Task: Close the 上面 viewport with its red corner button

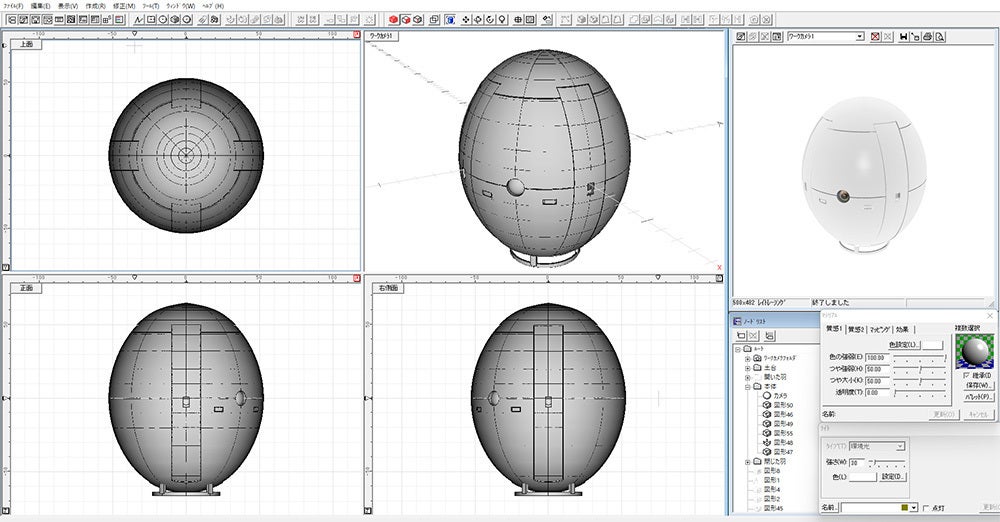Action: tap(356, 35)
